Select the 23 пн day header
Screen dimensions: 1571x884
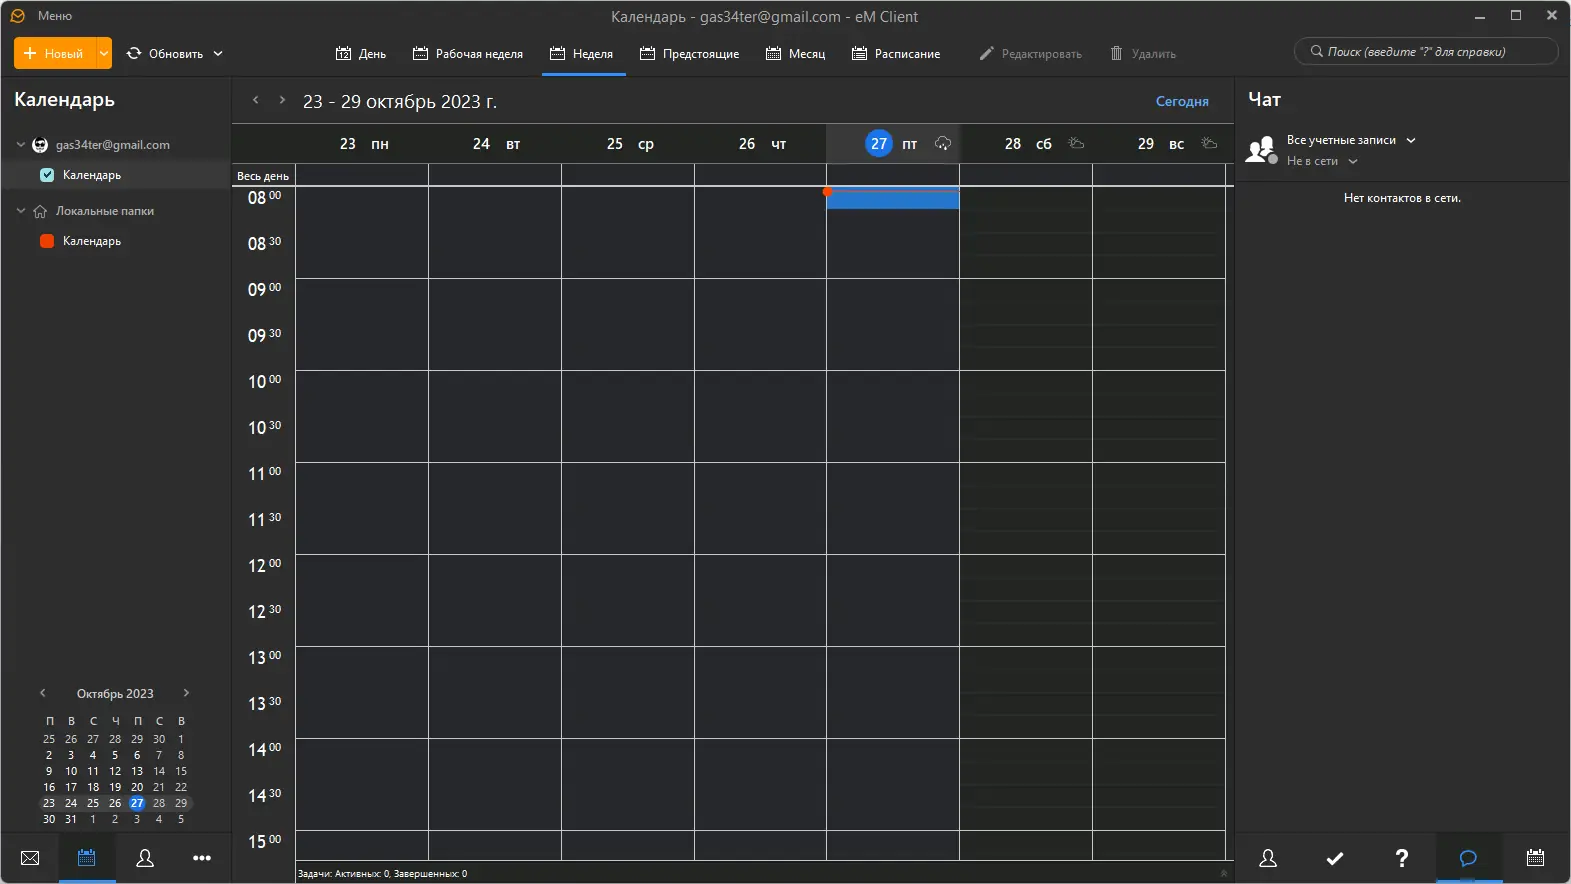364,144
